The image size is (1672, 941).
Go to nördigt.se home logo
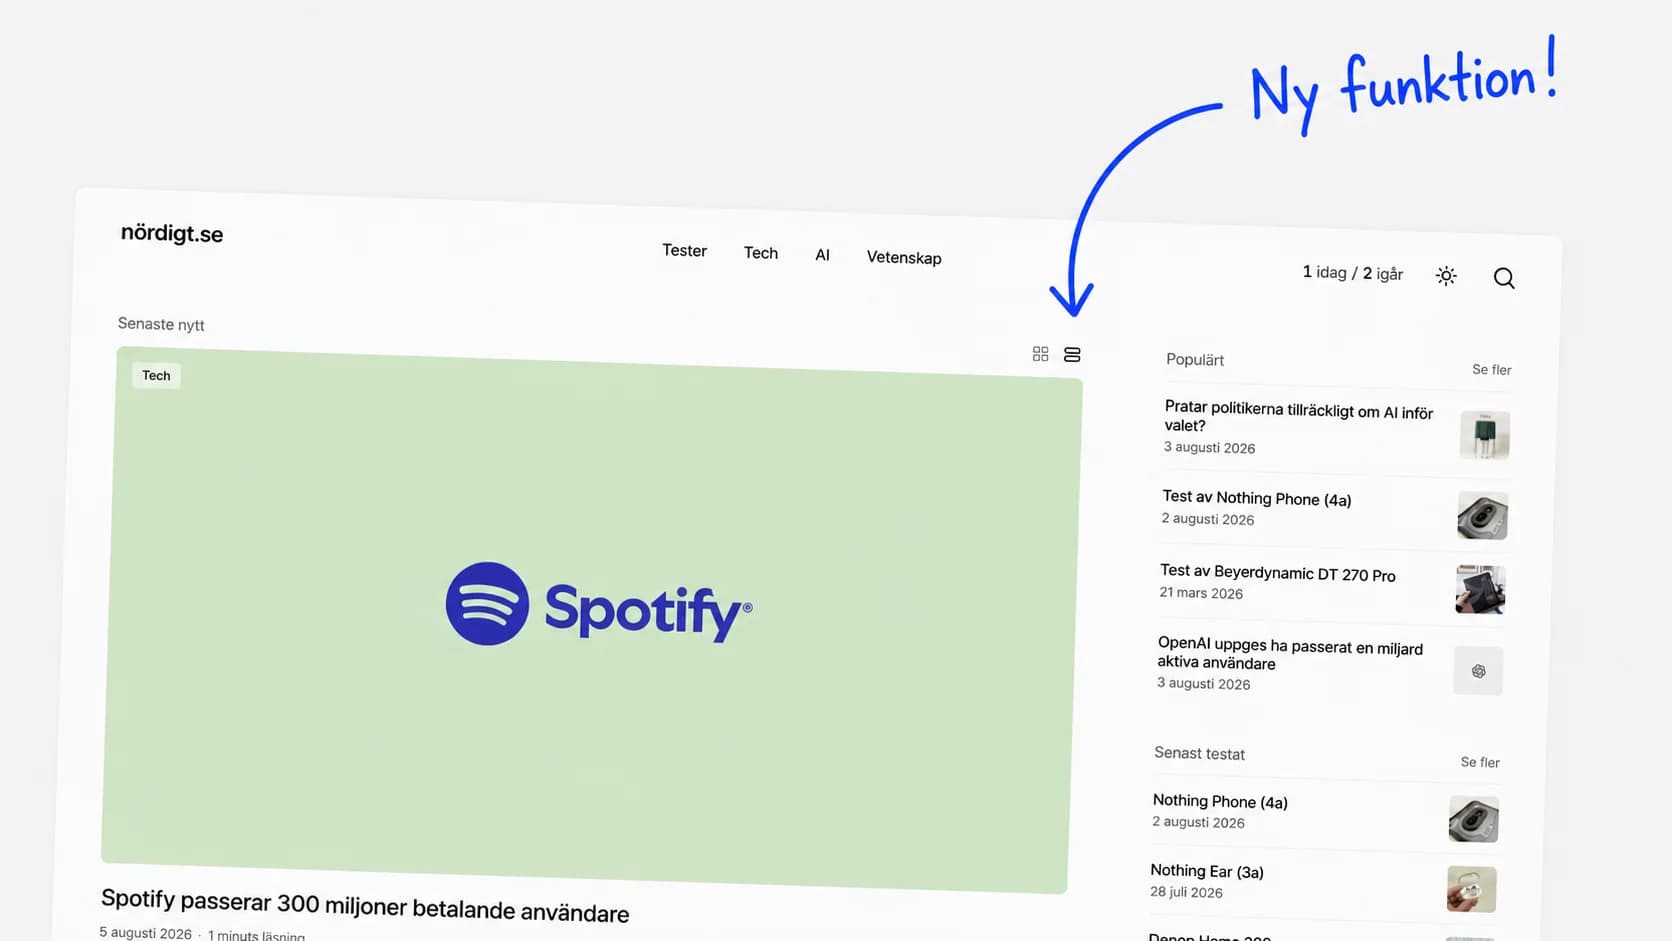pyautogui.click(x=172, y=234)
